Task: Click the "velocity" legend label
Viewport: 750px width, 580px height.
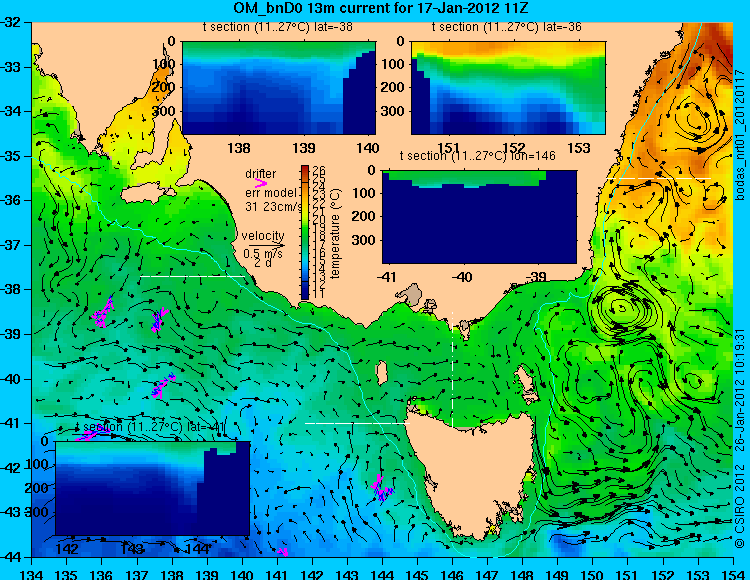Action: 263,236
